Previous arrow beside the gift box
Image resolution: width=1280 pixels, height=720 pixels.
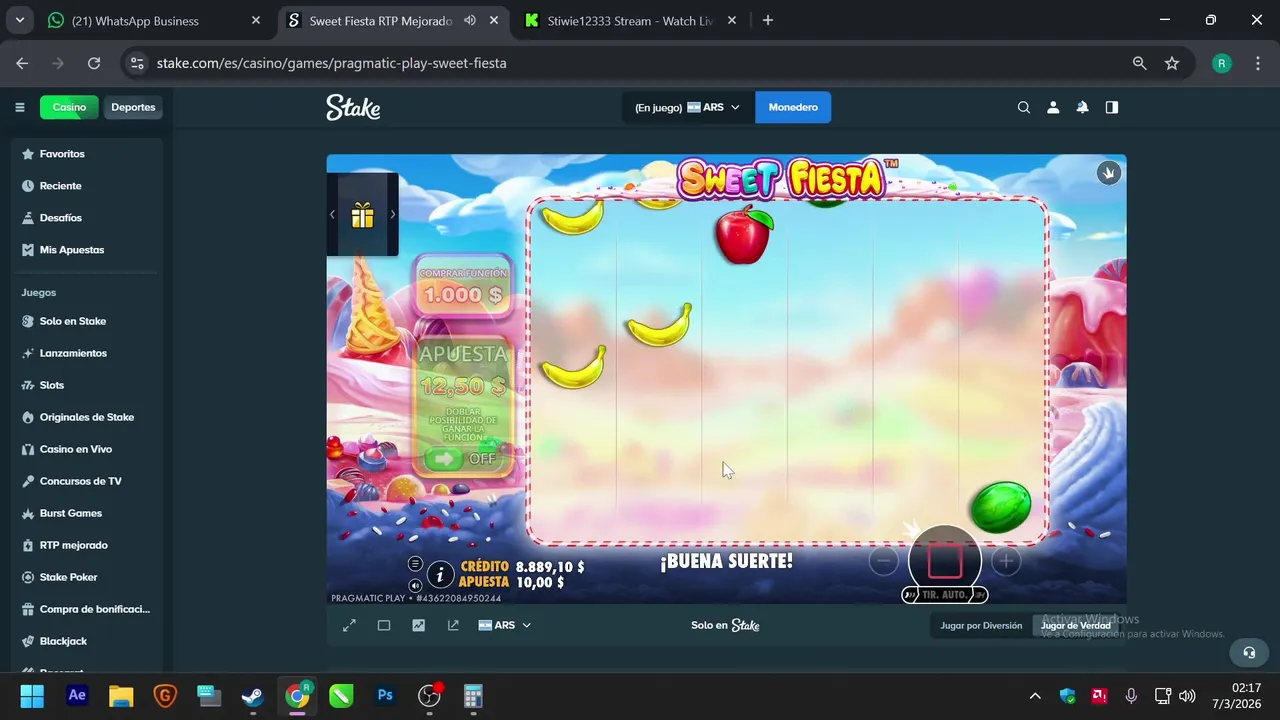tap(333, 214)
